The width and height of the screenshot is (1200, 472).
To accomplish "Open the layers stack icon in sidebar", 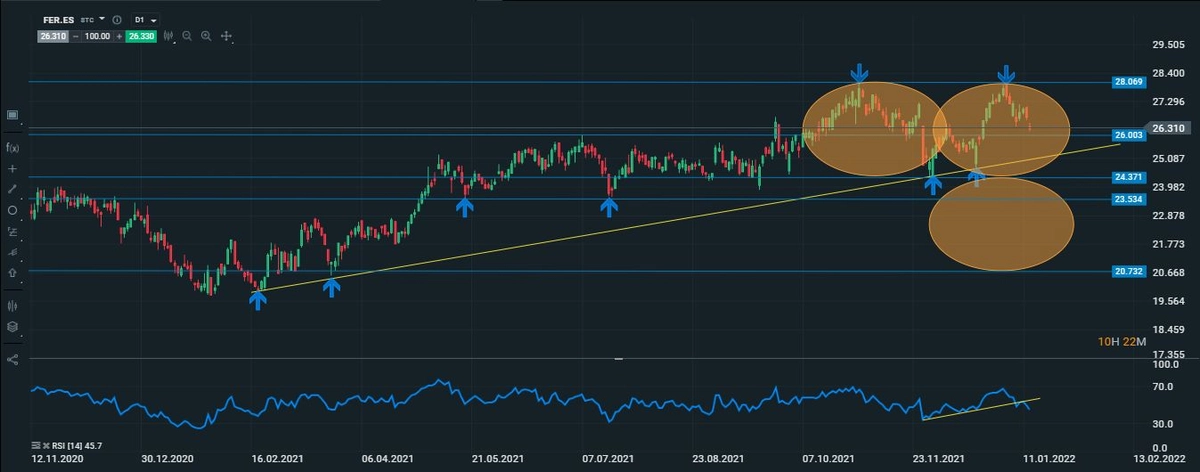I will click(13, 326).
